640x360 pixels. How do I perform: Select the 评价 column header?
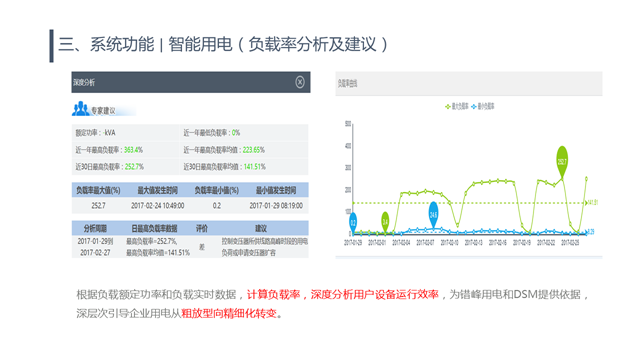click(x=202, y=228)
